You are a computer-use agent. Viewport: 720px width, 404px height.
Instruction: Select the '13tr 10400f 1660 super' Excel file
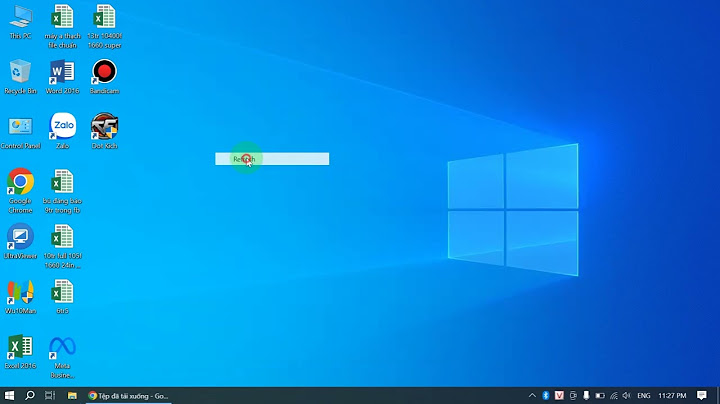105,26
